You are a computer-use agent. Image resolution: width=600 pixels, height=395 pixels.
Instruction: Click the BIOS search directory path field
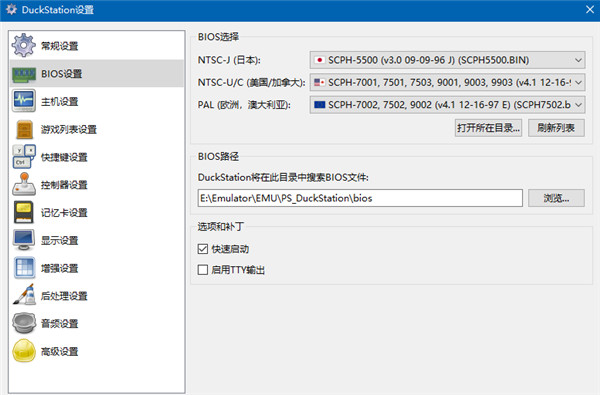pyautogui.click(x=360, y=198)
